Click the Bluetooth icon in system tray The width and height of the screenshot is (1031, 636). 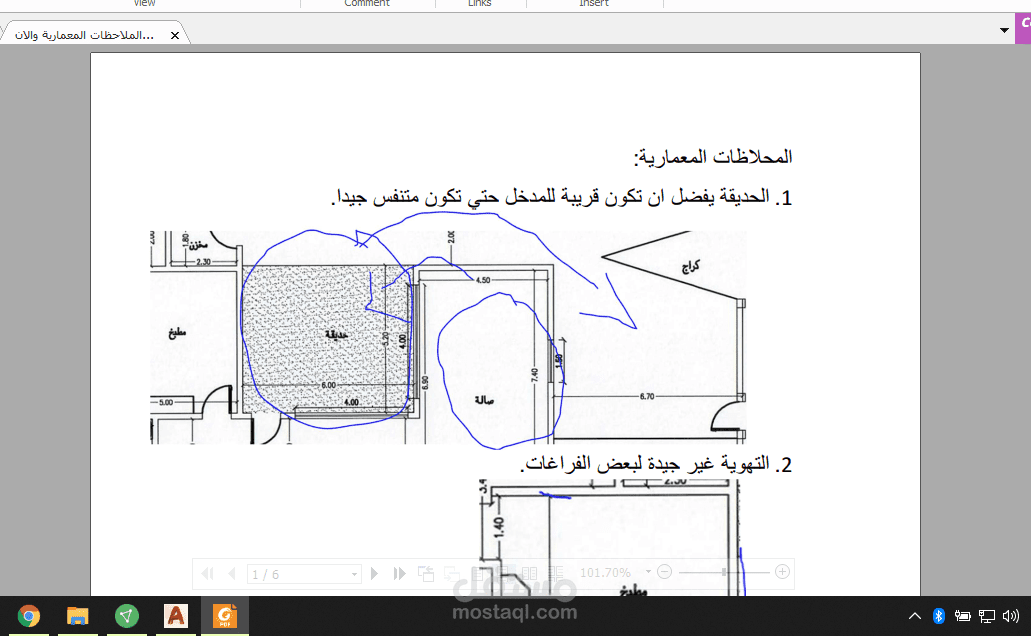tap(938, 617)
